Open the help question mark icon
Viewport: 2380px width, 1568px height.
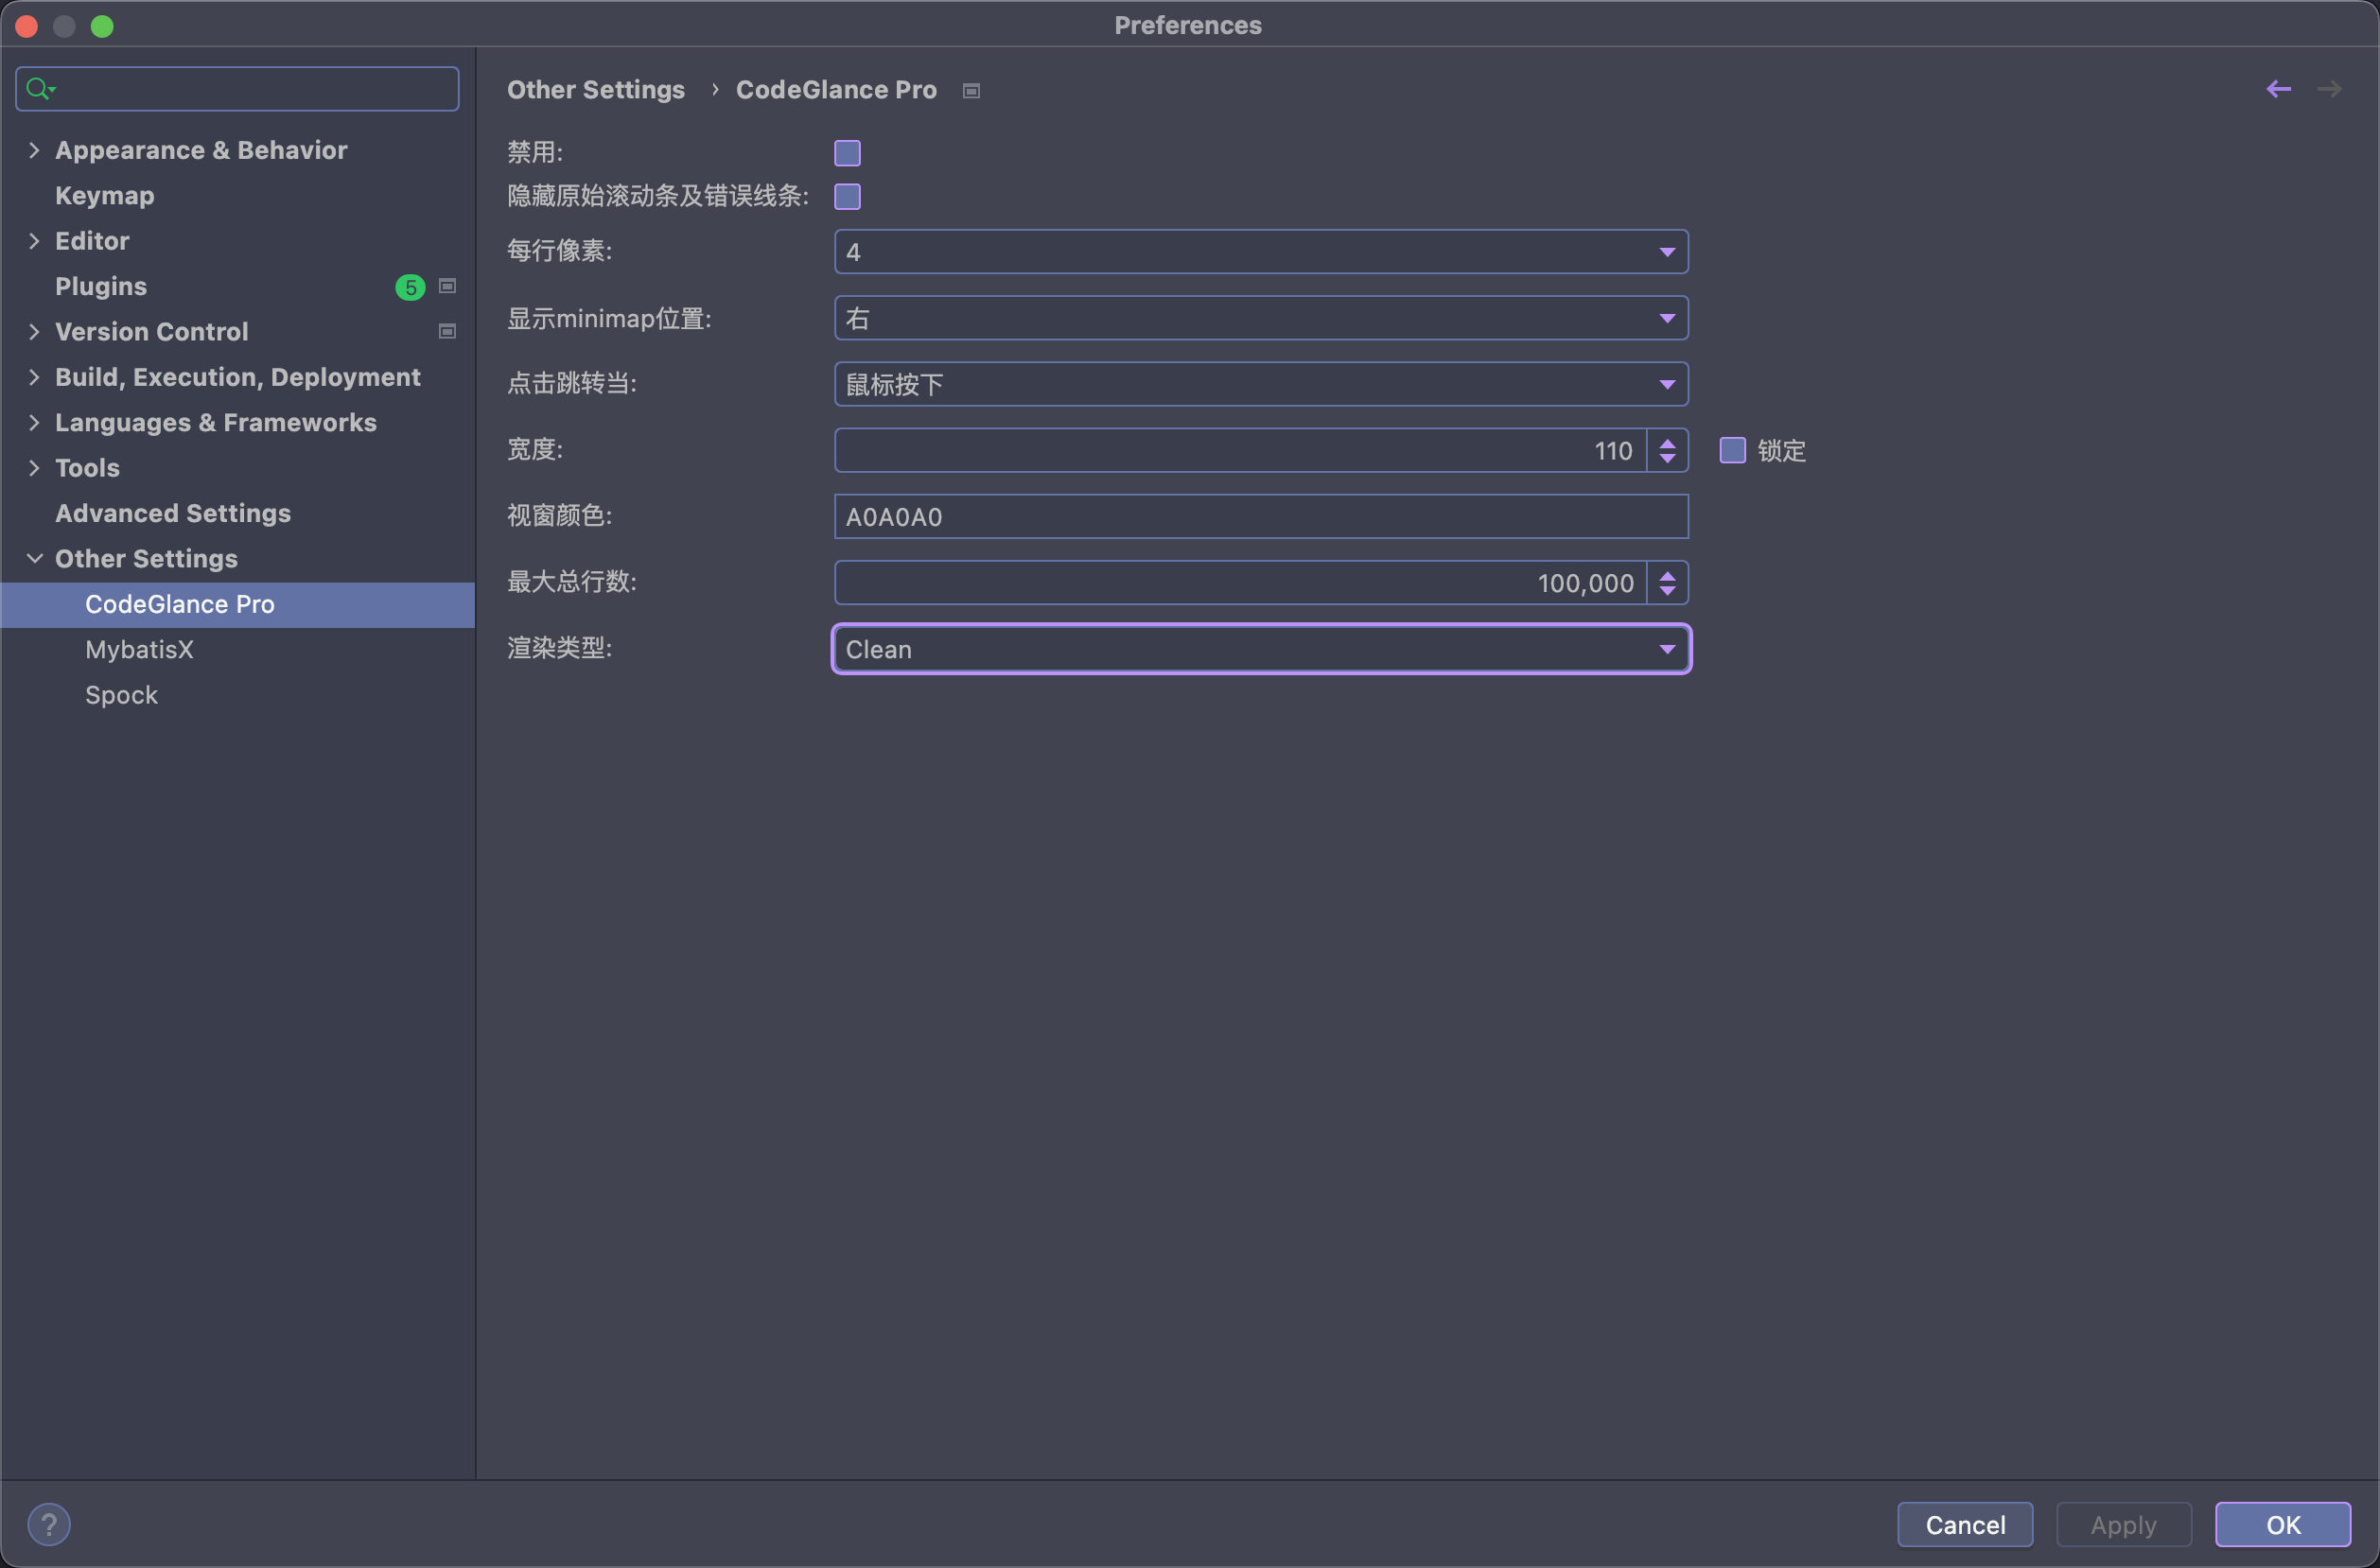click(49, 1523)
